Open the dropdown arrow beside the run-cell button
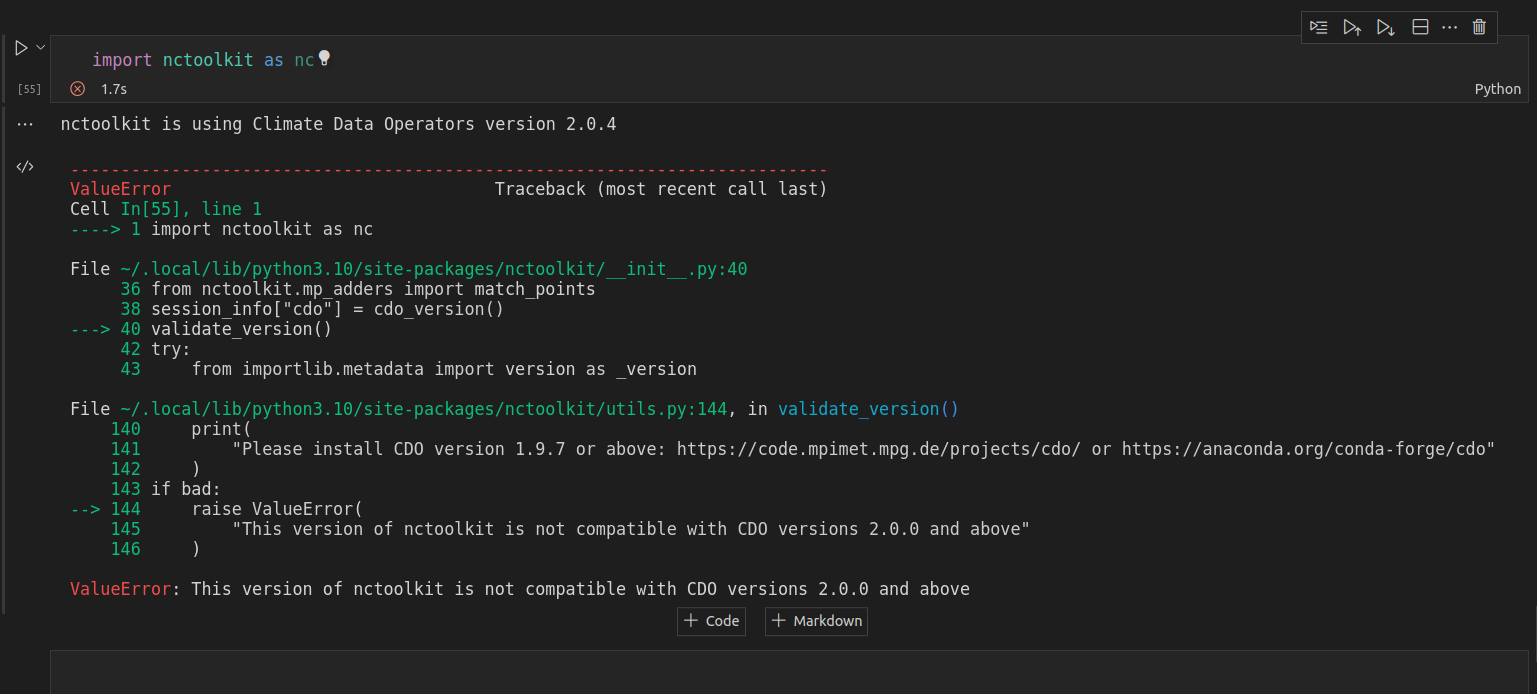This screenshot has width=1537, height=694. pos(40,47)
